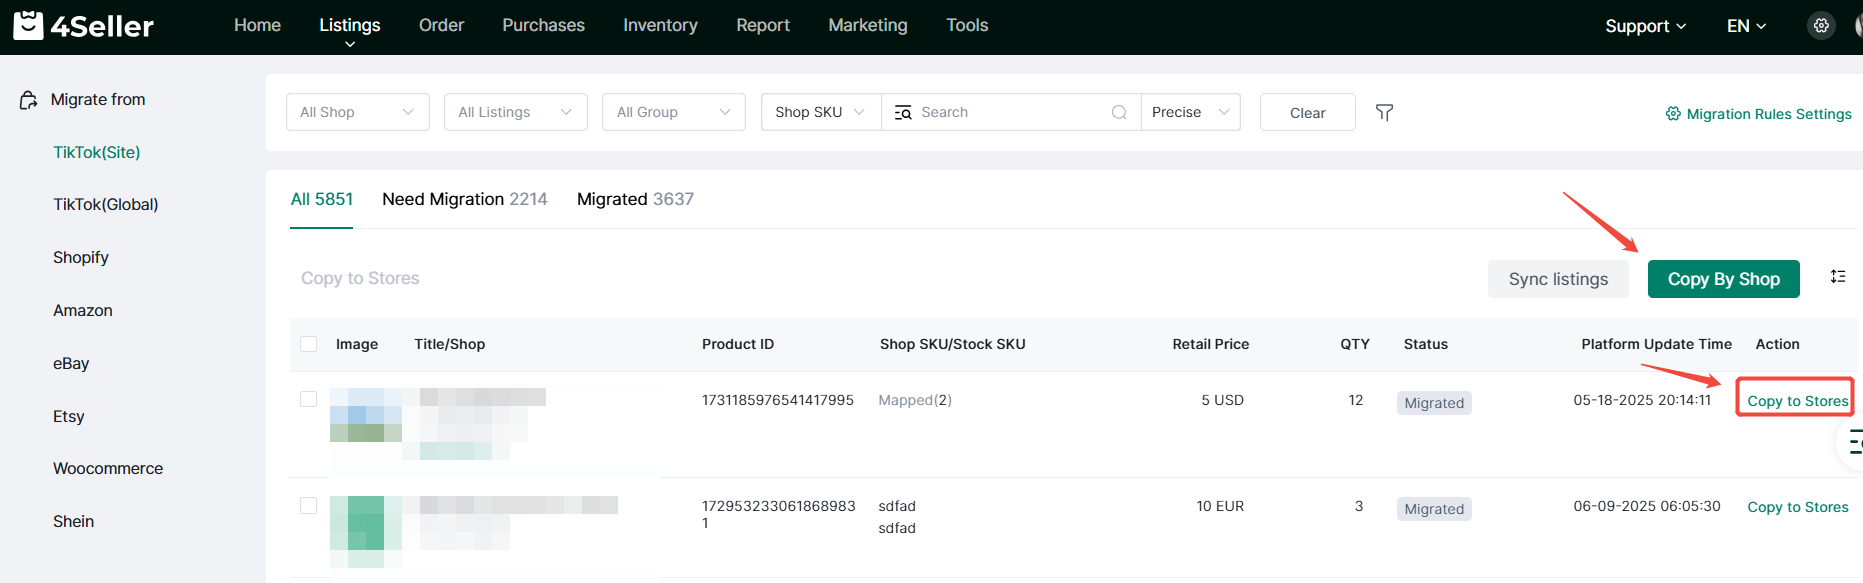Open the Marketing menu
This screenshot has width=1863, height=583.
tap(868, 25)
